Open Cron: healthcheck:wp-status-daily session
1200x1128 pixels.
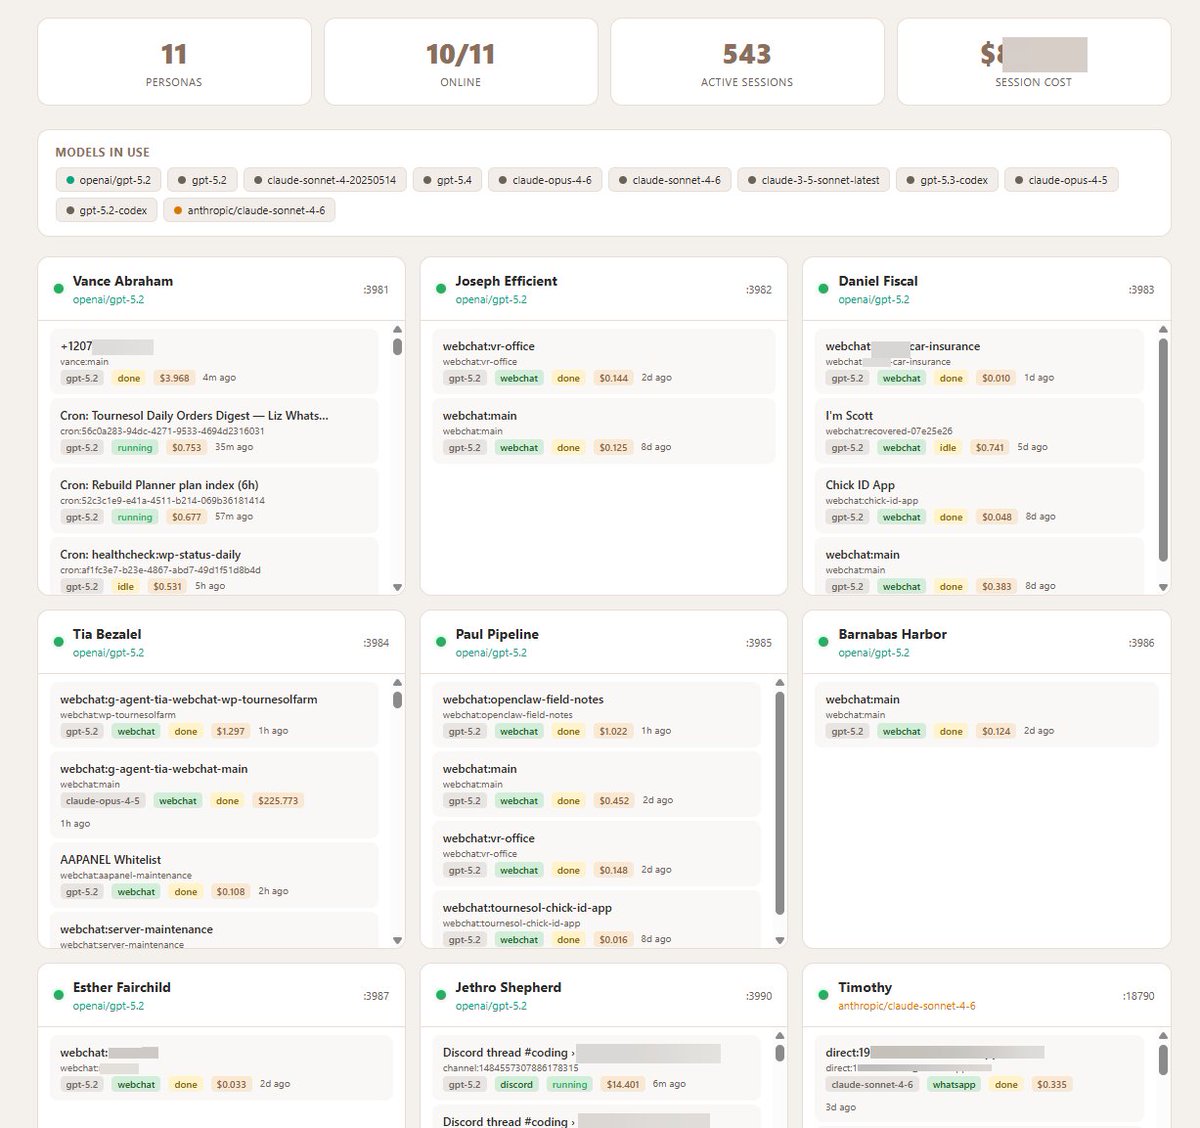pos(214,566)
